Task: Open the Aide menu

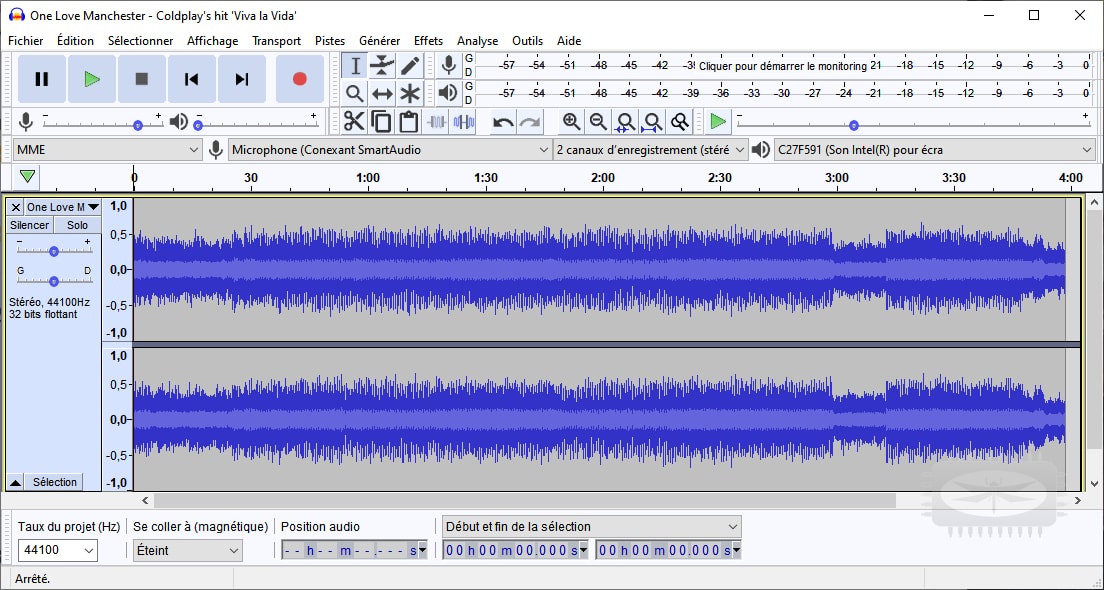Action: coord(569,41)
